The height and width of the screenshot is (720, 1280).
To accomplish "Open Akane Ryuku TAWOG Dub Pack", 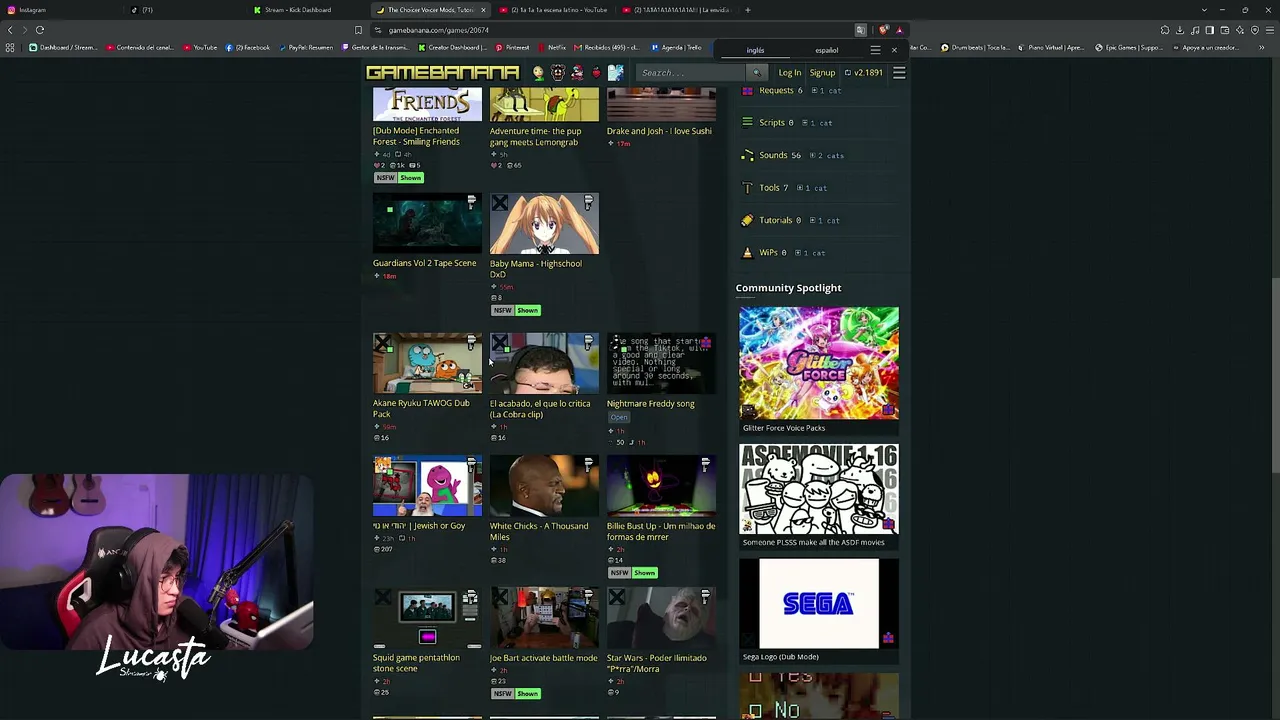I will tap(421, 408).
